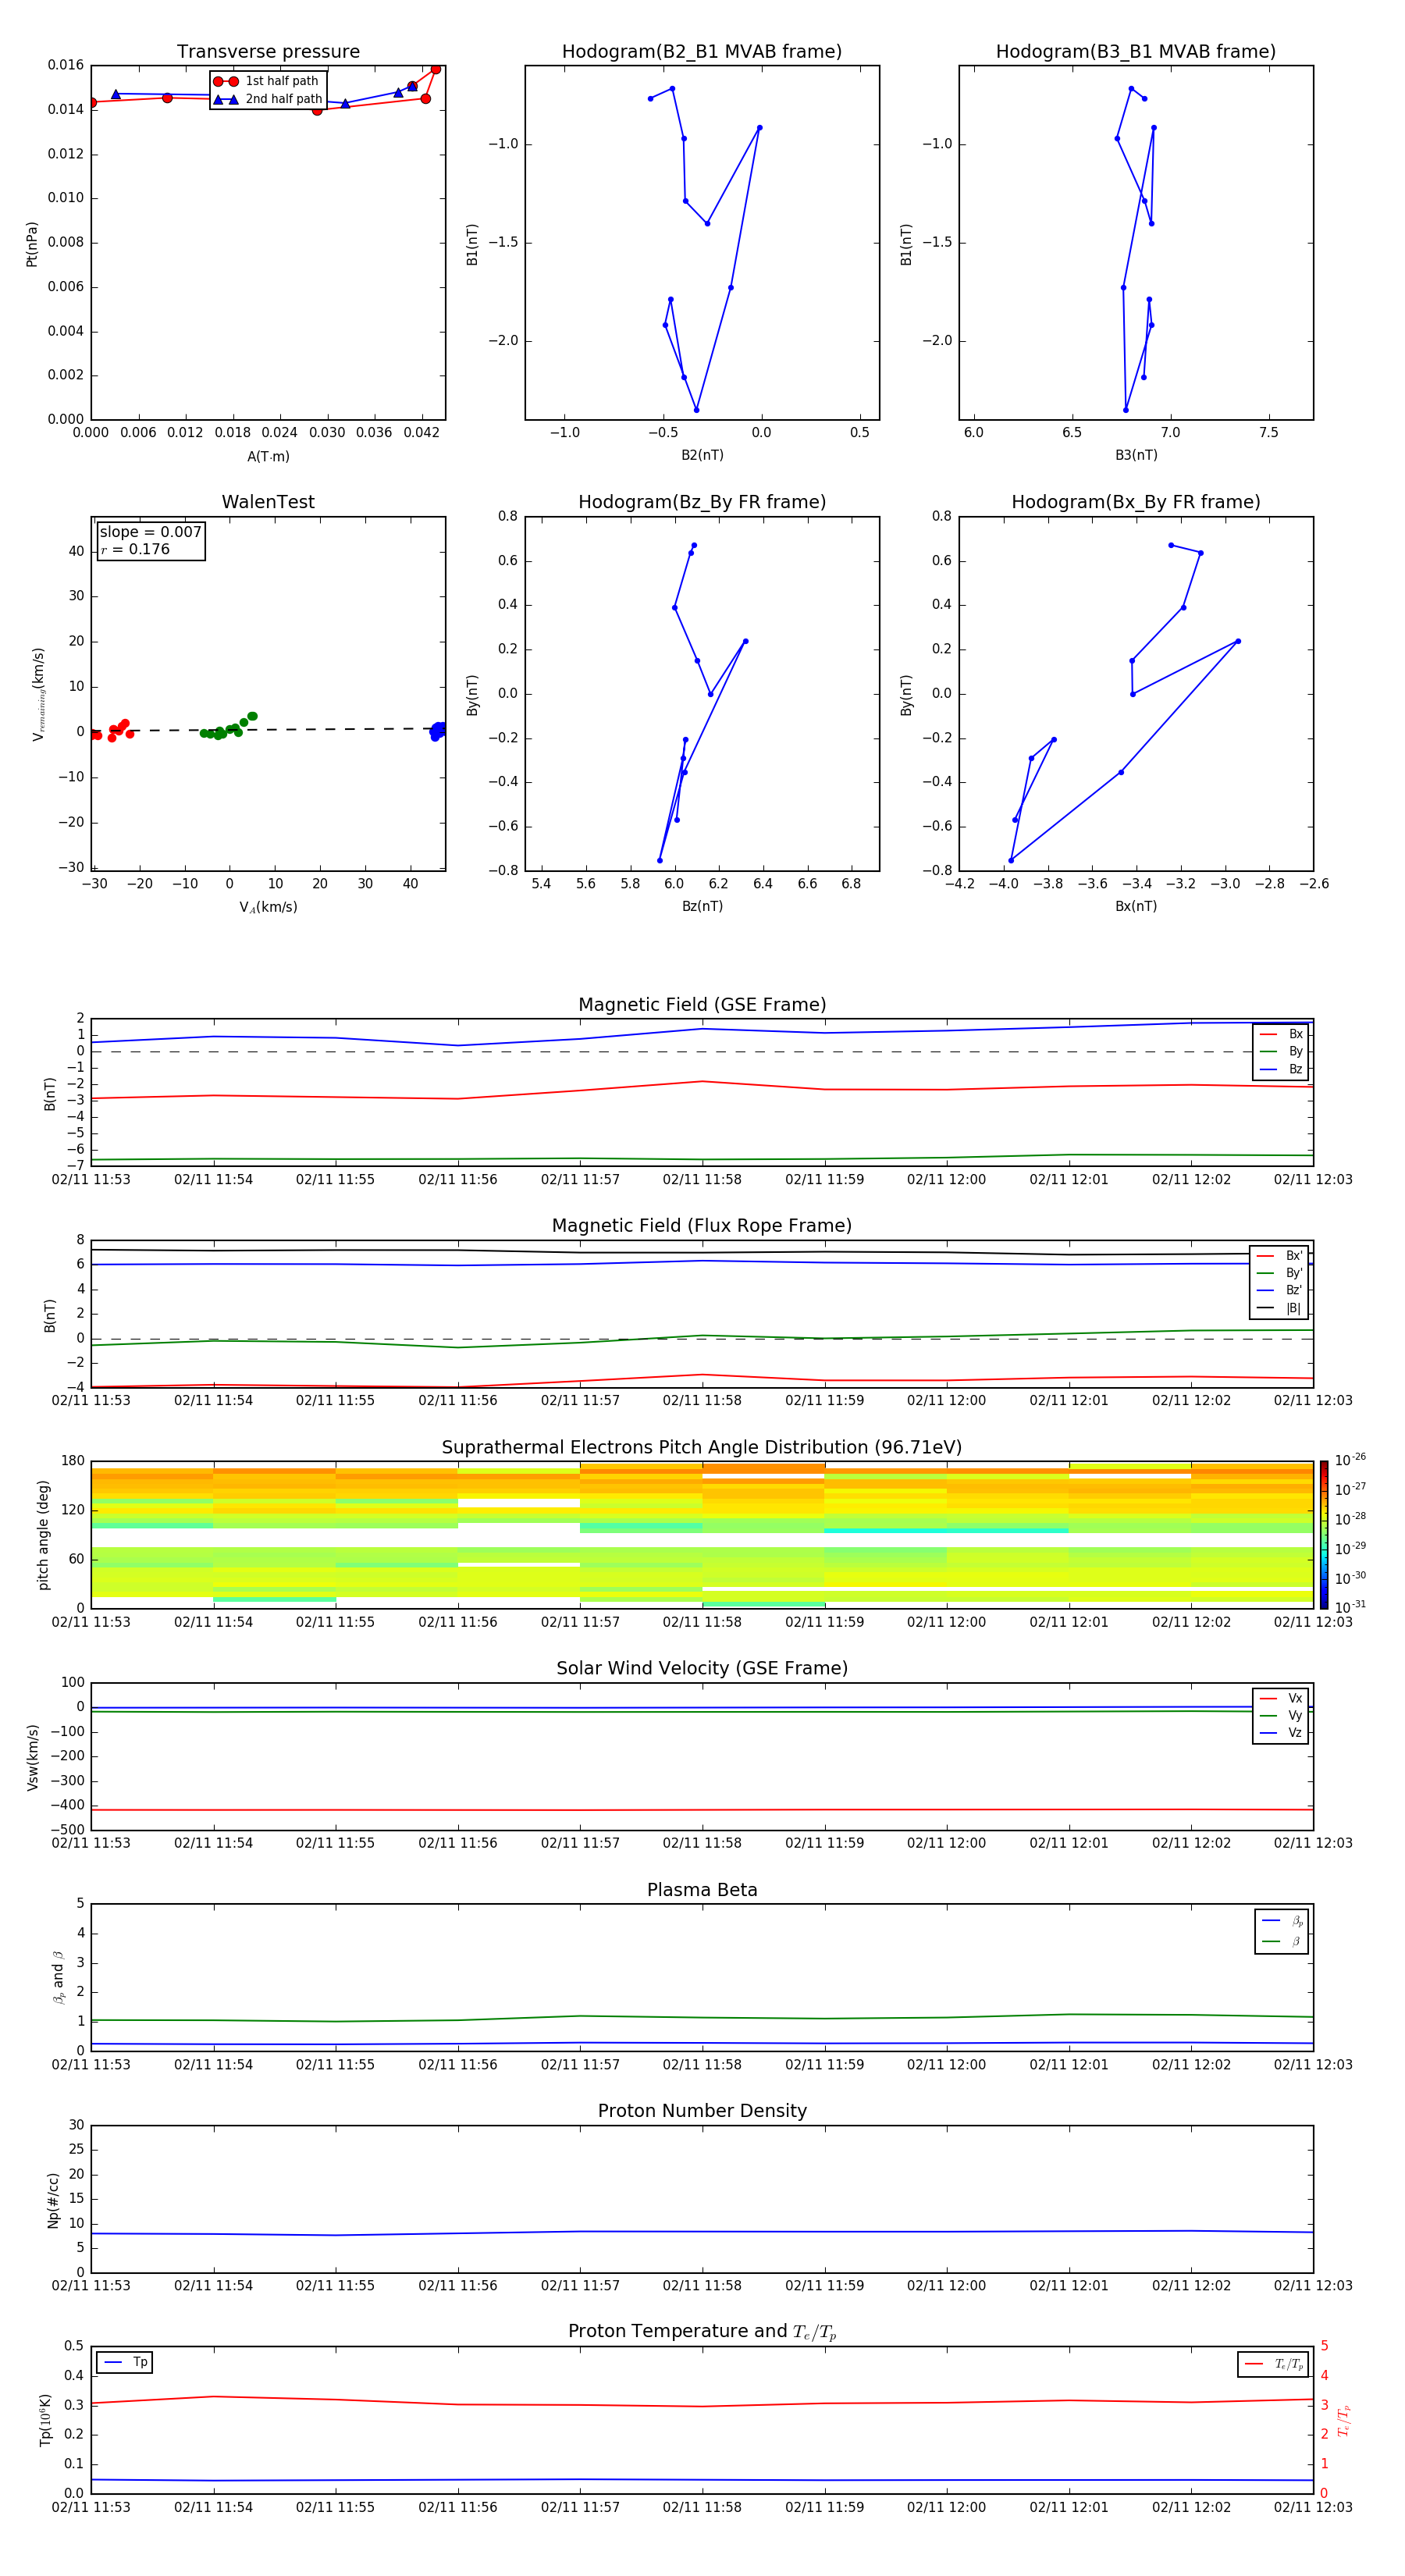
Task: Select '|B|' in the Flux Rope legend
Action: 1280,1308
